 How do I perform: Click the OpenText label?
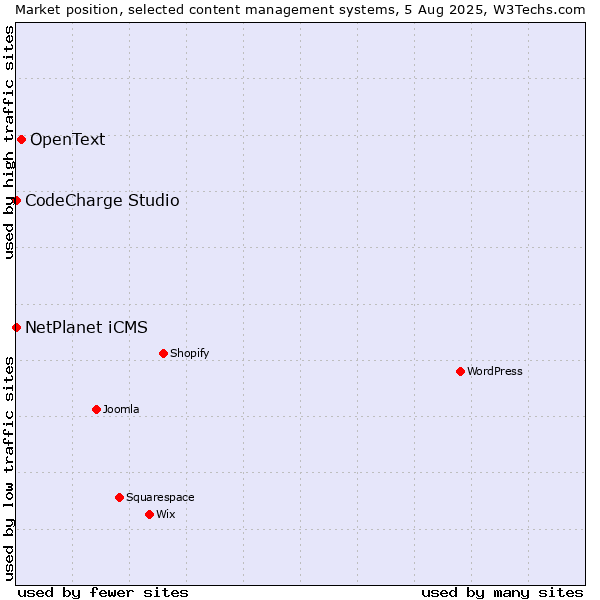click(x=68, y=140)
